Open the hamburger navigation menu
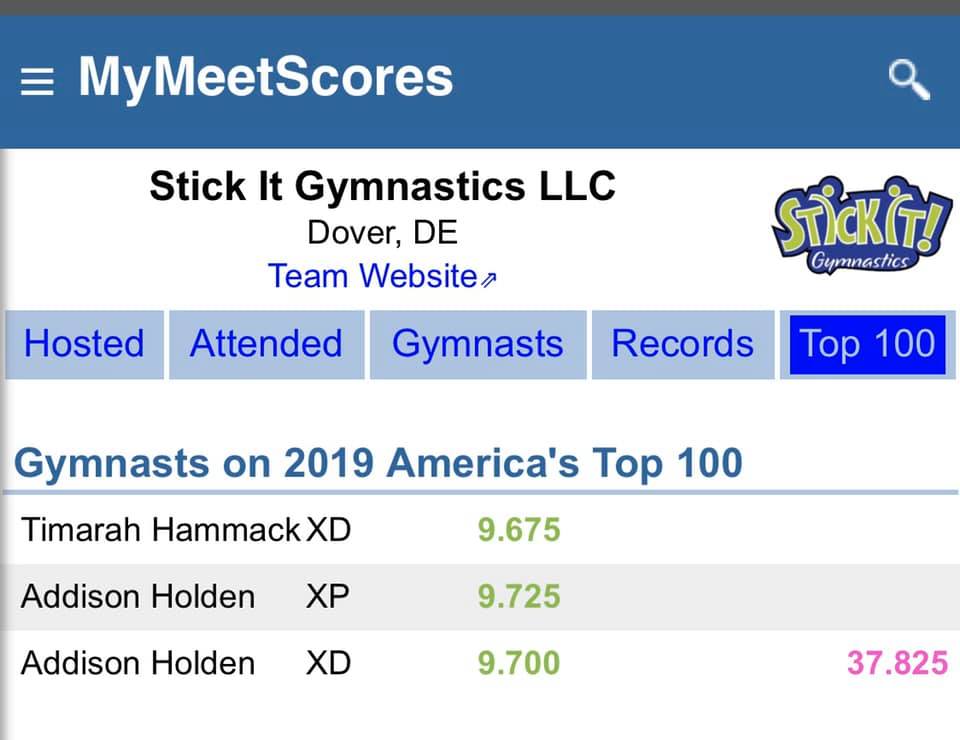 (x=37, y=81)
